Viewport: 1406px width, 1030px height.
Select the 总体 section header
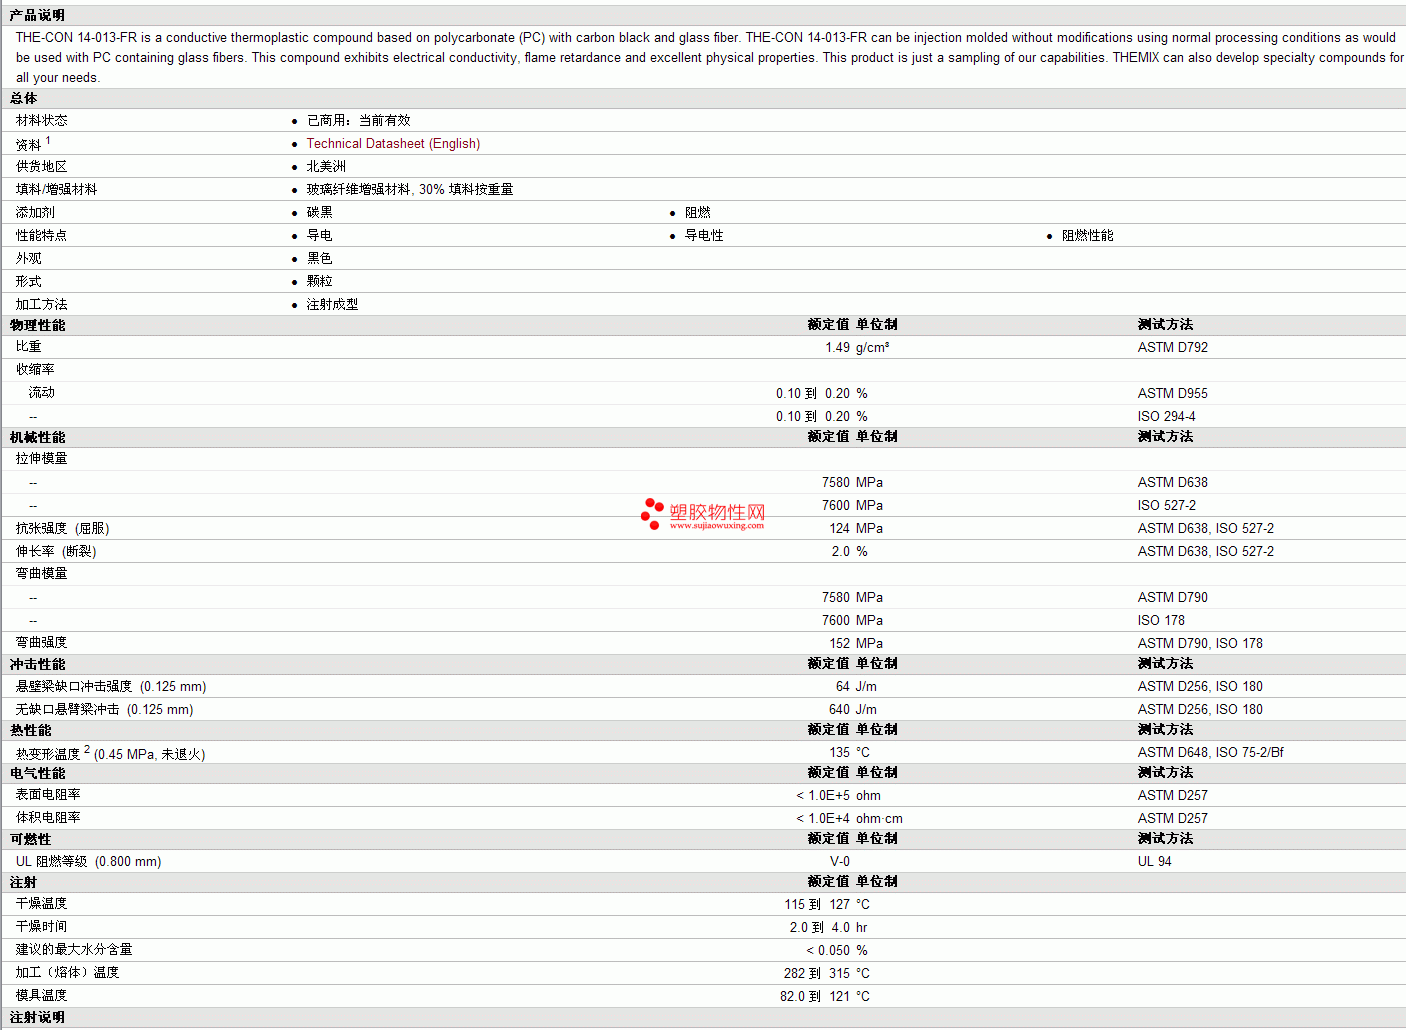click(24, 98)
